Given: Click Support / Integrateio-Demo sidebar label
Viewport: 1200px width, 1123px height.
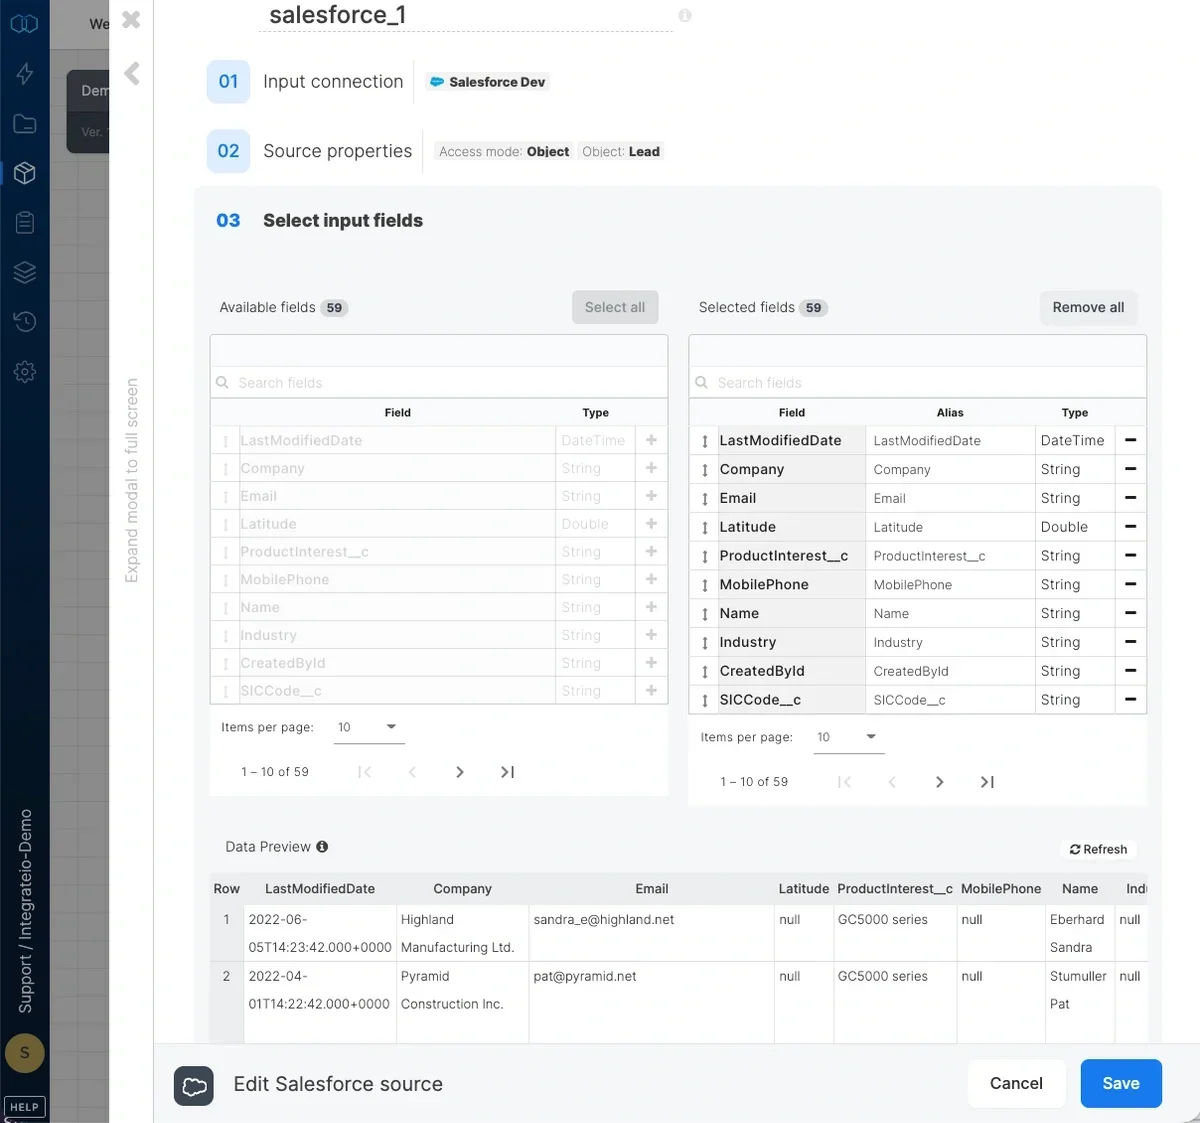Looking at the screenshot, I should click(x=25, y=911).
